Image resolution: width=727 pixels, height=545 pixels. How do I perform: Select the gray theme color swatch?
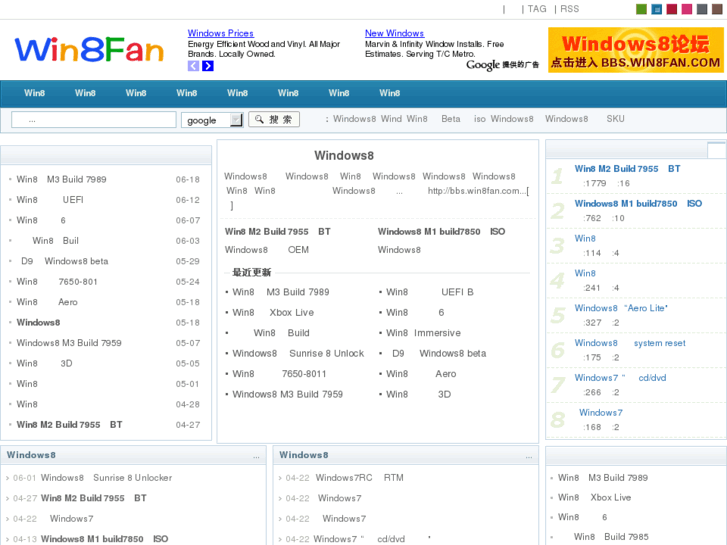coord(702,9)
